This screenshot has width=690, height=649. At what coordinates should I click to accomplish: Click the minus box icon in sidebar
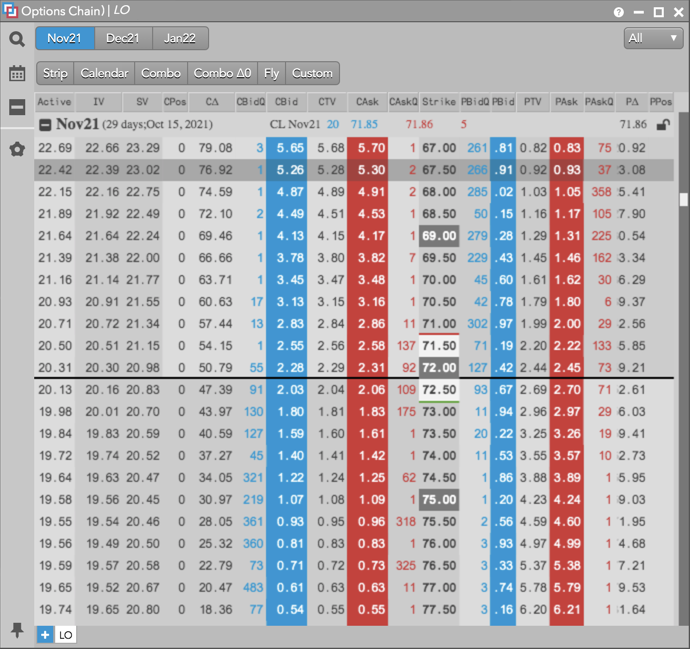click(17, 108)
